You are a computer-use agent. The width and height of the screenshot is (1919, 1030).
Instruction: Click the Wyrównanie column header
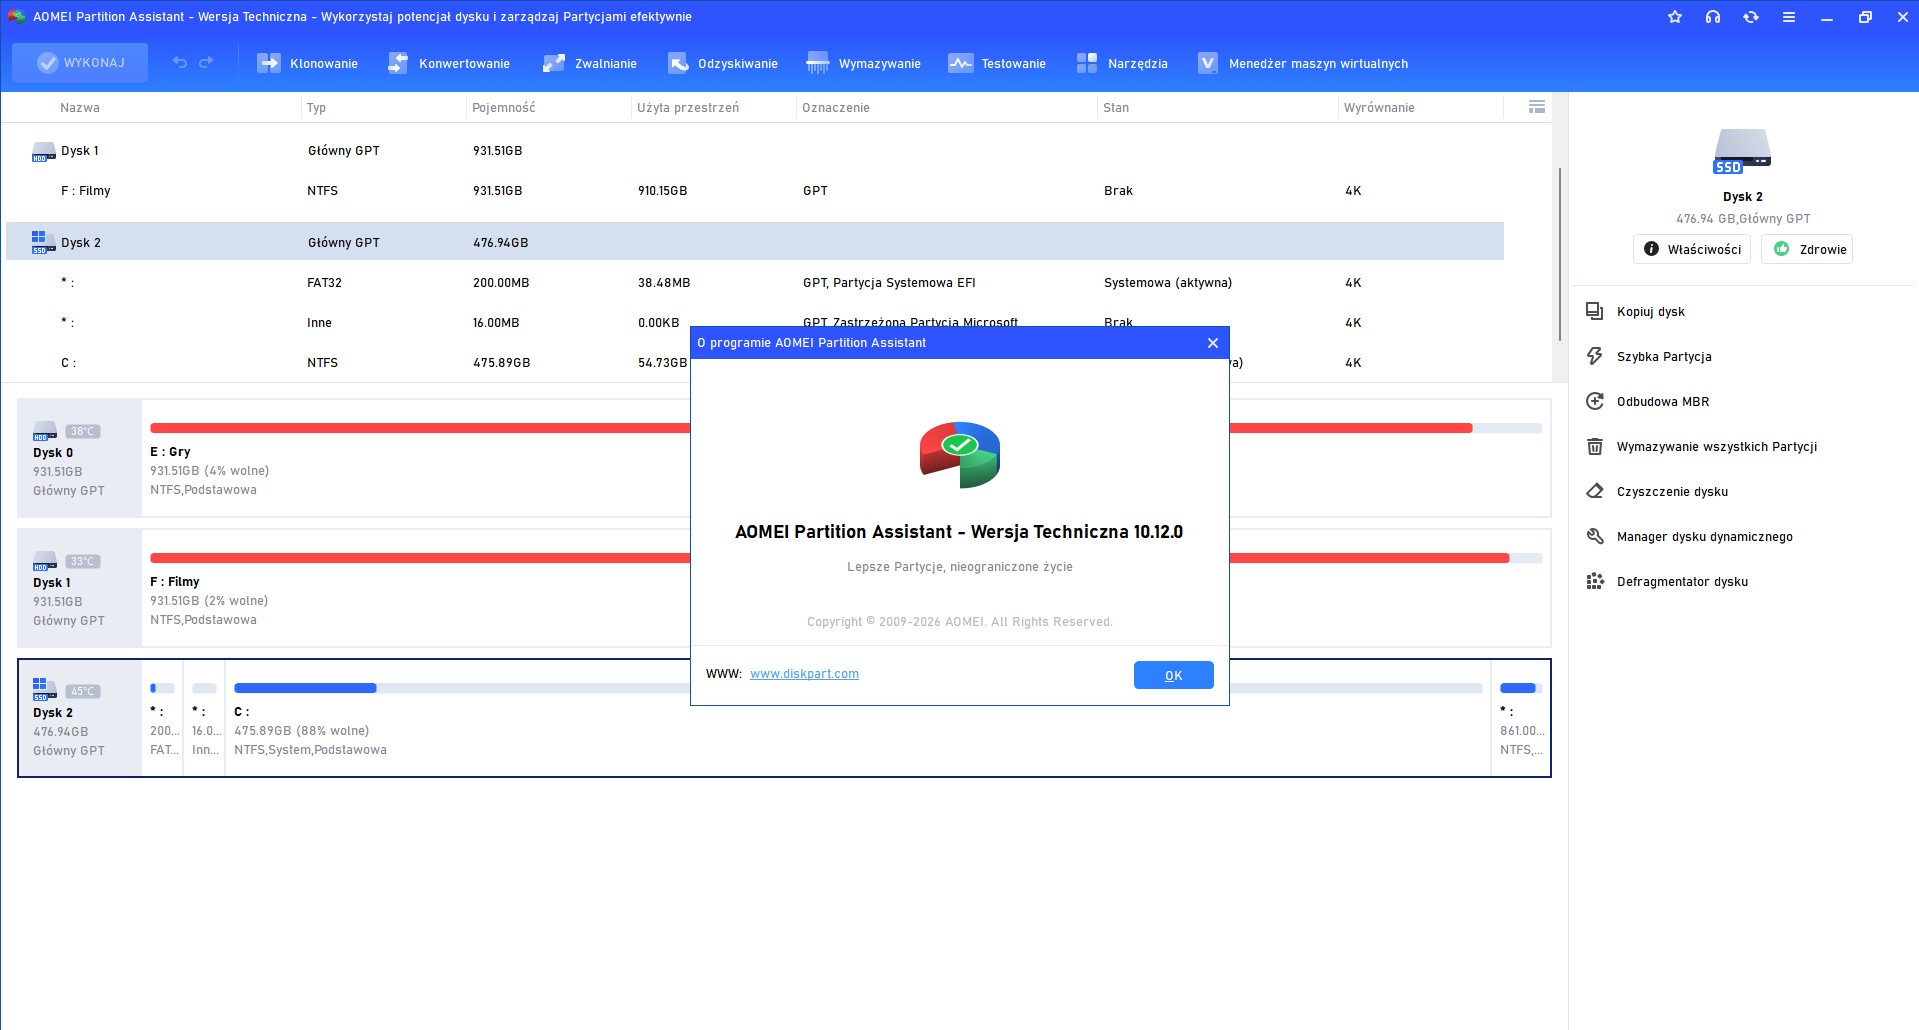pos(1379,108)
